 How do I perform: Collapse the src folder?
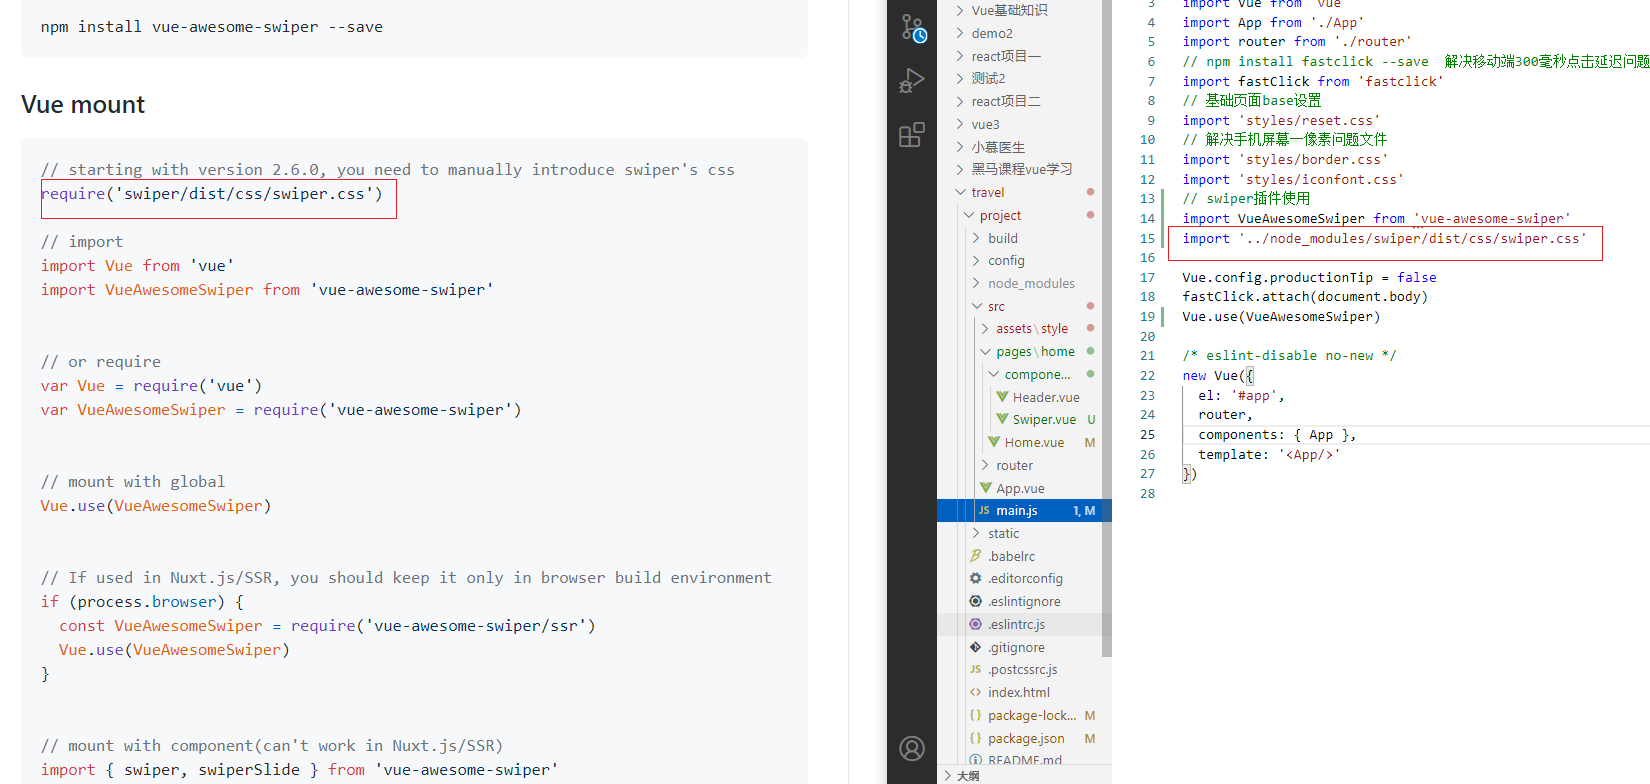(x=976, y=306)
